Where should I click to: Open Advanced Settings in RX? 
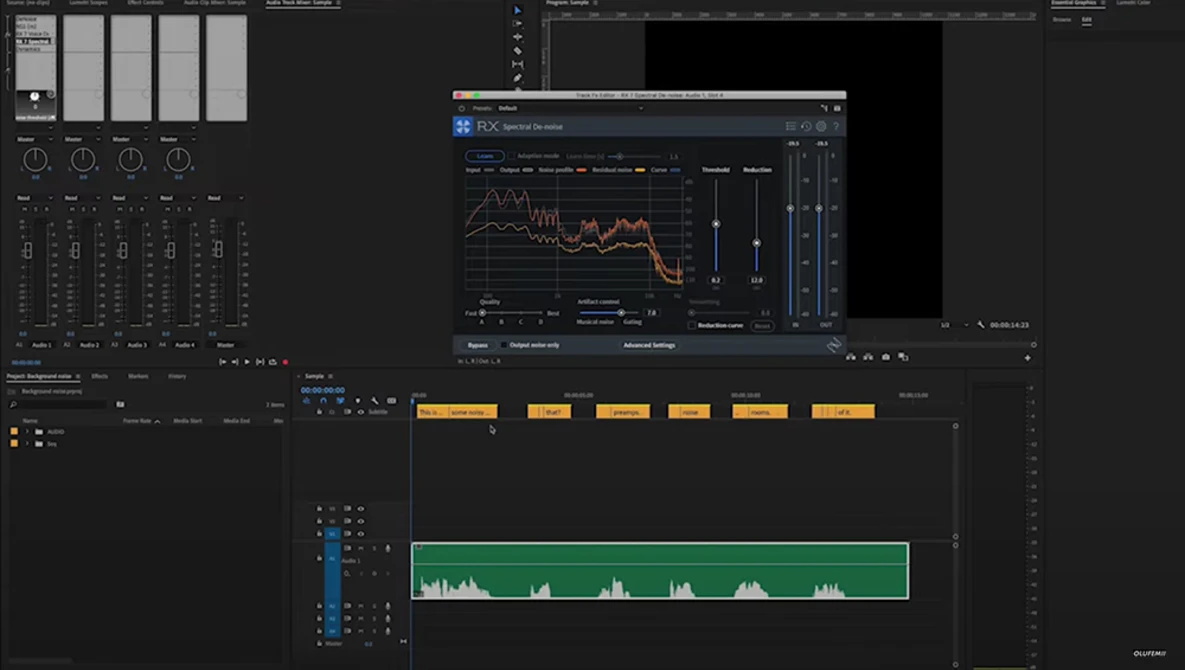point(649,345)
